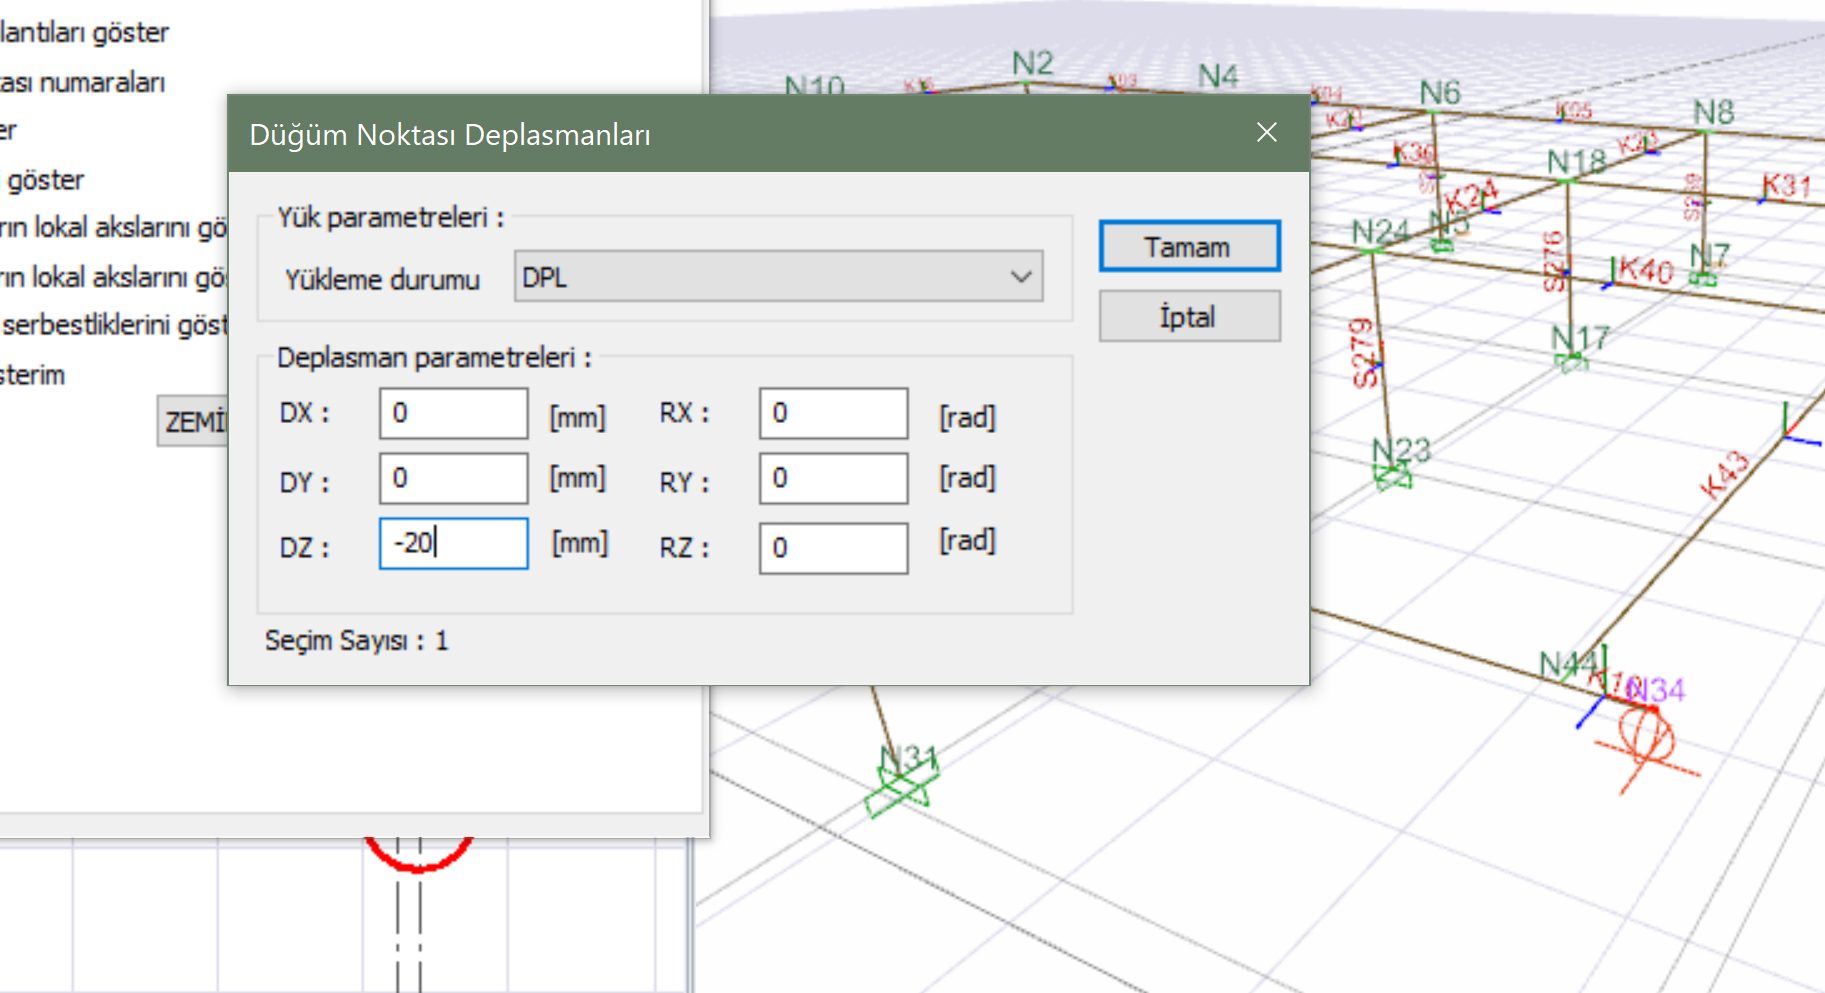Viewport: 1825px width, 993px height.
Task: Confirm with the Tamam button
Action: coord(1189,246)
